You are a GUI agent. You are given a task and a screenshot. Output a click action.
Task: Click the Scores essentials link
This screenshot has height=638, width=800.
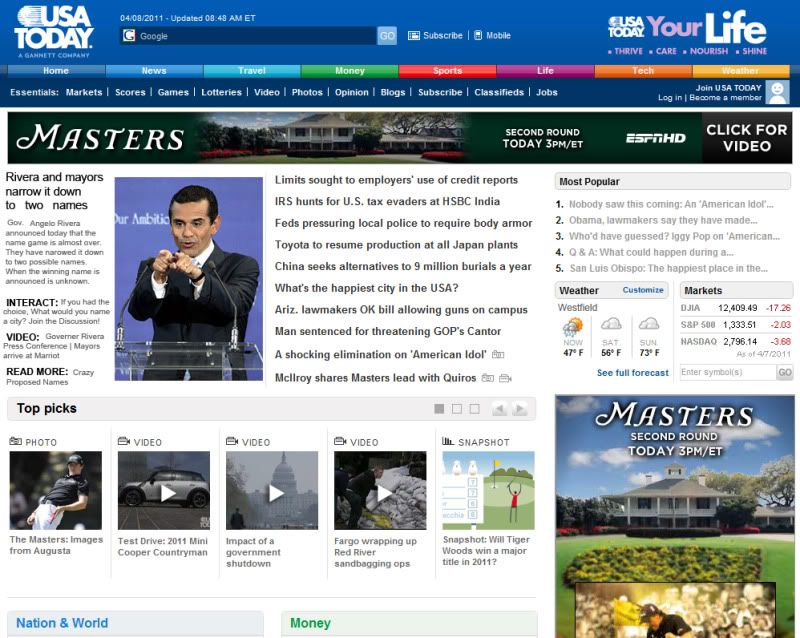[130, 92]
